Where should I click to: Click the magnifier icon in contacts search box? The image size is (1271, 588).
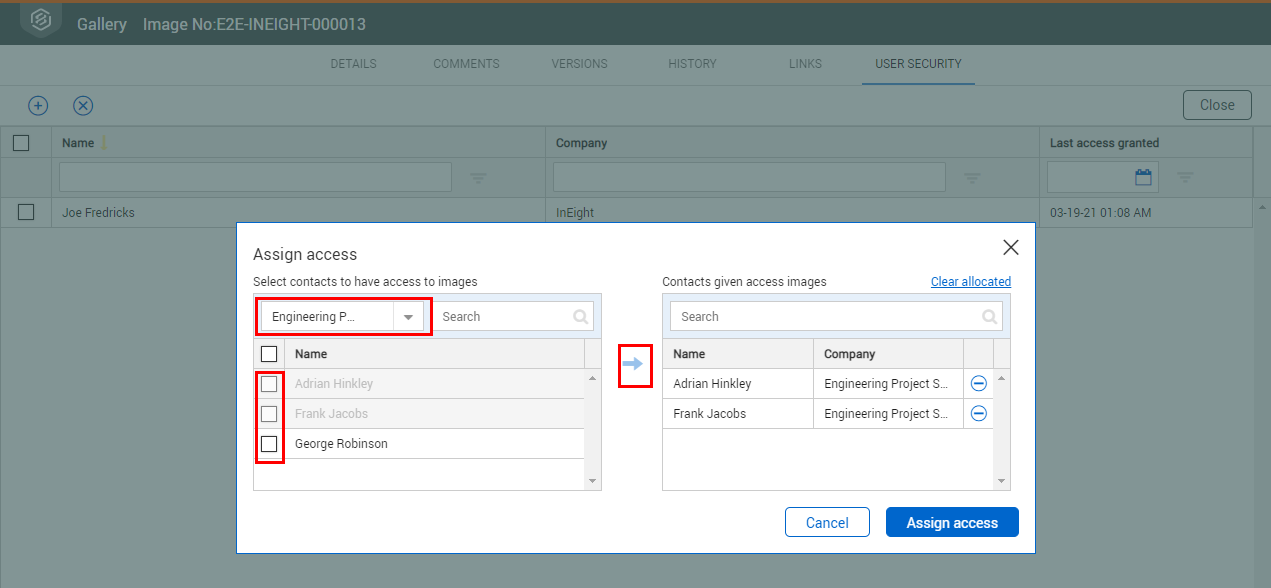[580, 316]
